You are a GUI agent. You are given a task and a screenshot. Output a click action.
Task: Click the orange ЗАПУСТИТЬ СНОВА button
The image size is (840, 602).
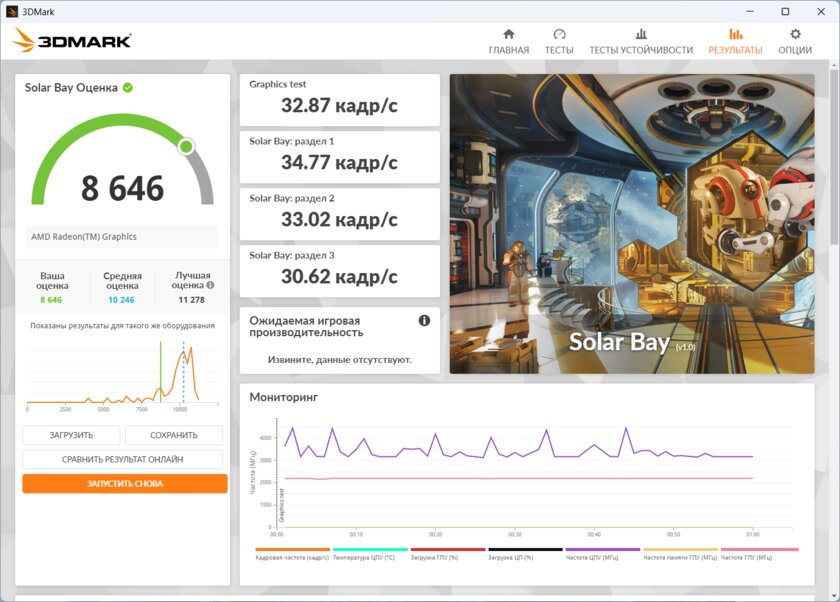point(125,484)
